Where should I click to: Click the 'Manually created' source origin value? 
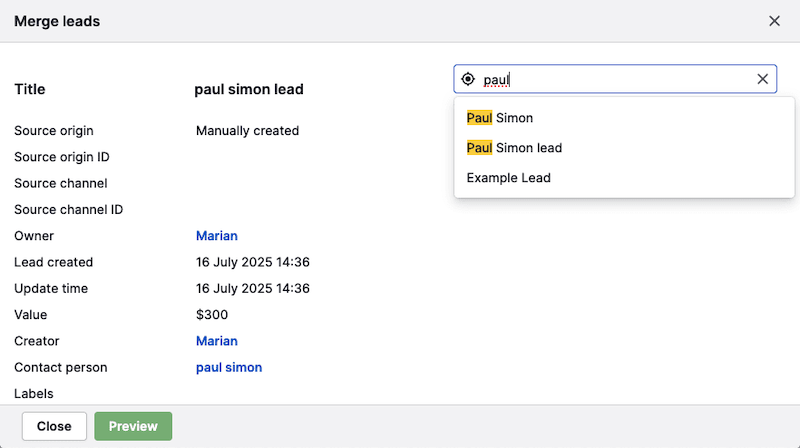(x=247, y=131)
